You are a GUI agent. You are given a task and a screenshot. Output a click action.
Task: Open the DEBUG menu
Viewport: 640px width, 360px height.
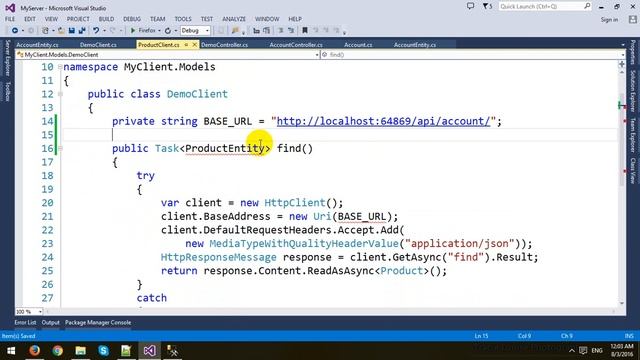click(132, 19)
